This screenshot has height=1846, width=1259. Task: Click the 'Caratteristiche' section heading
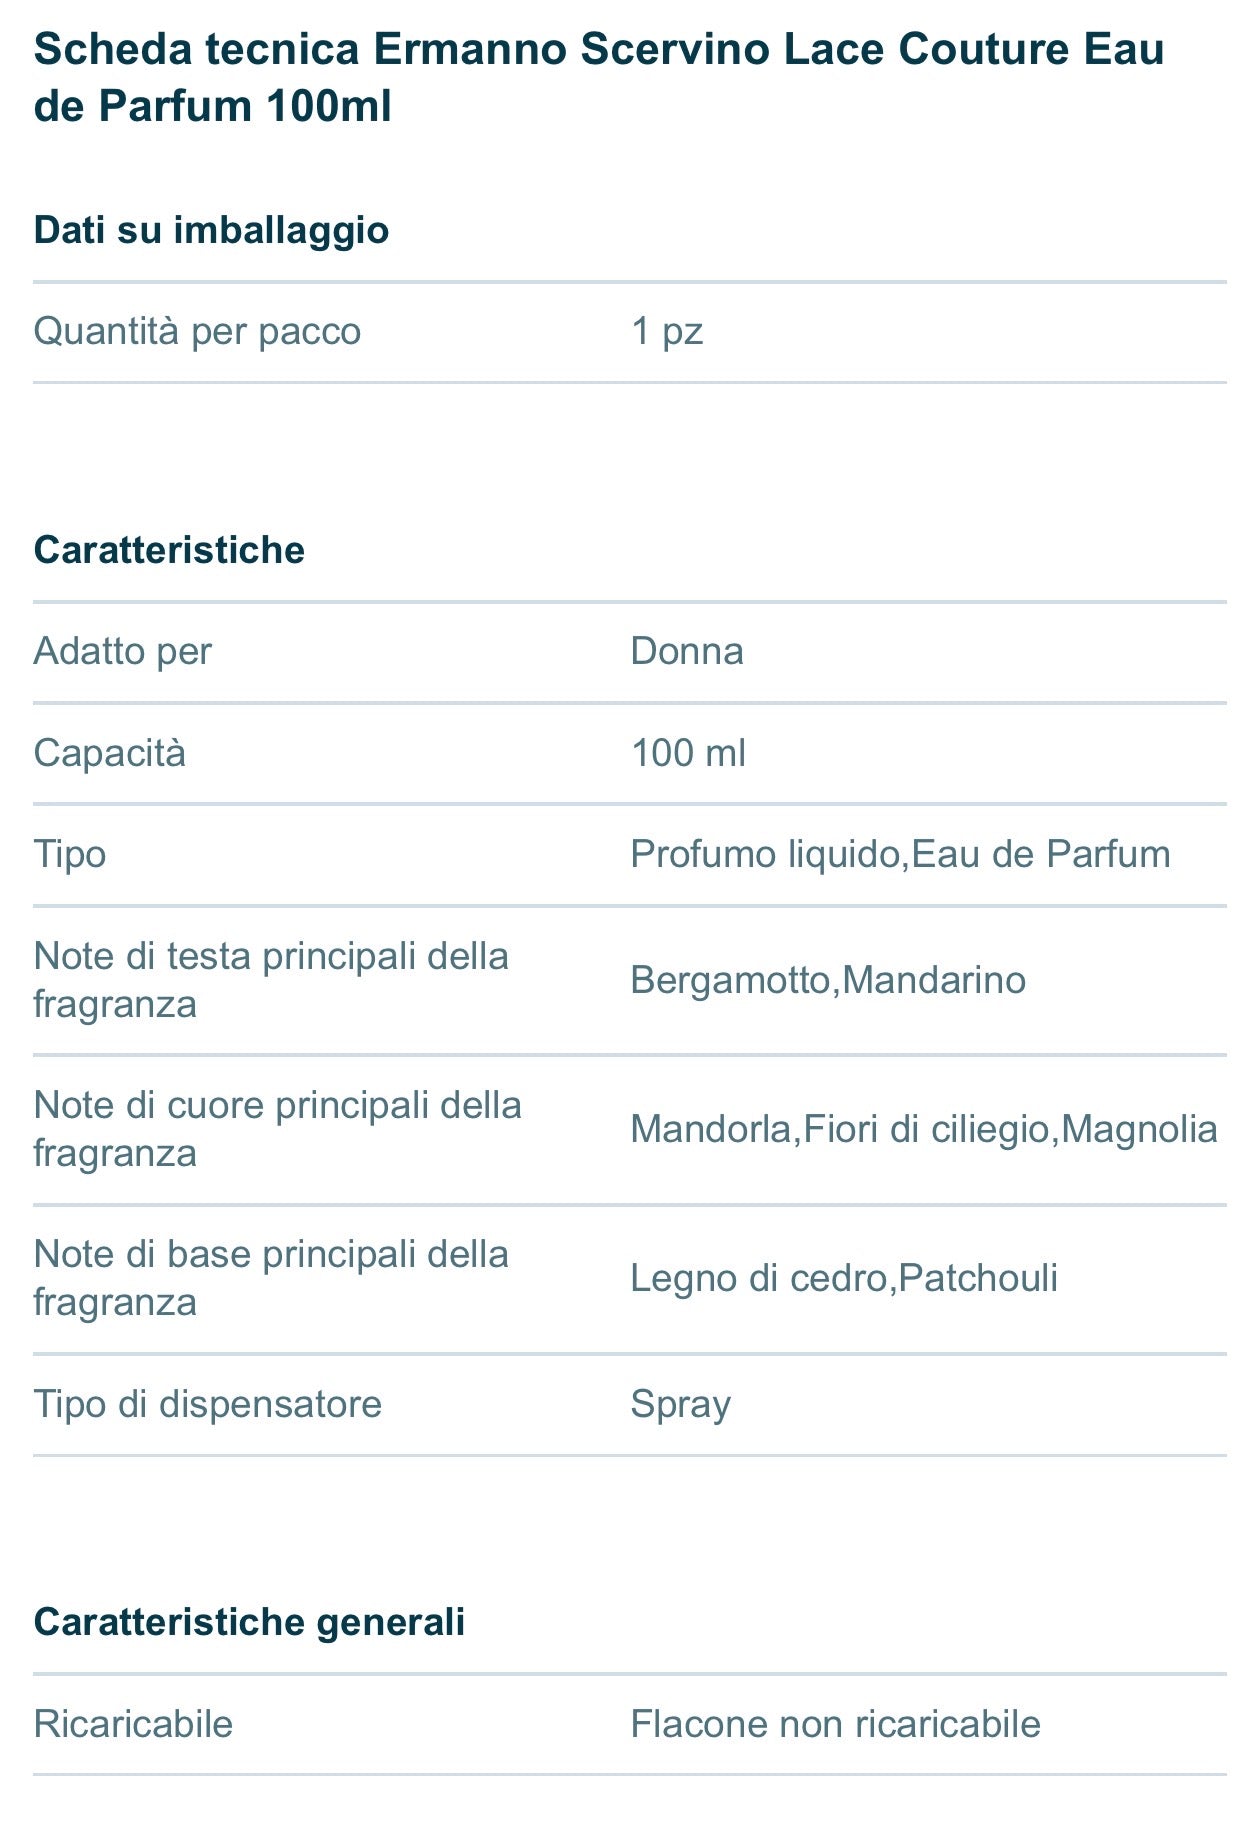click(169, 550)
